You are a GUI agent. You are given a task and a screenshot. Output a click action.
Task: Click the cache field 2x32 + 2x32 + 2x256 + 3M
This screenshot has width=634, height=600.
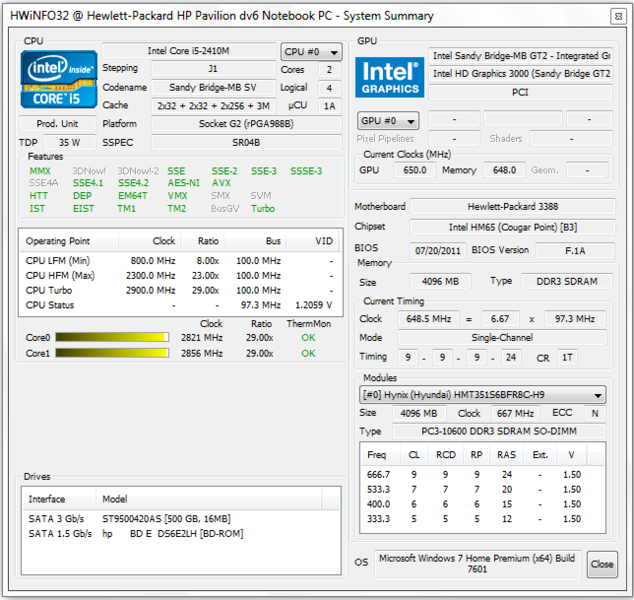(213, 106)
